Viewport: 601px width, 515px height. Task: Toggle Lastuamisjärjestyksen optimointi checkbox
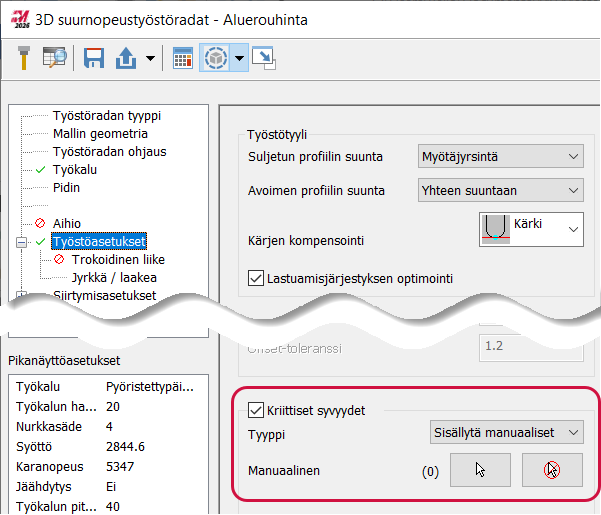click(256, 278)
